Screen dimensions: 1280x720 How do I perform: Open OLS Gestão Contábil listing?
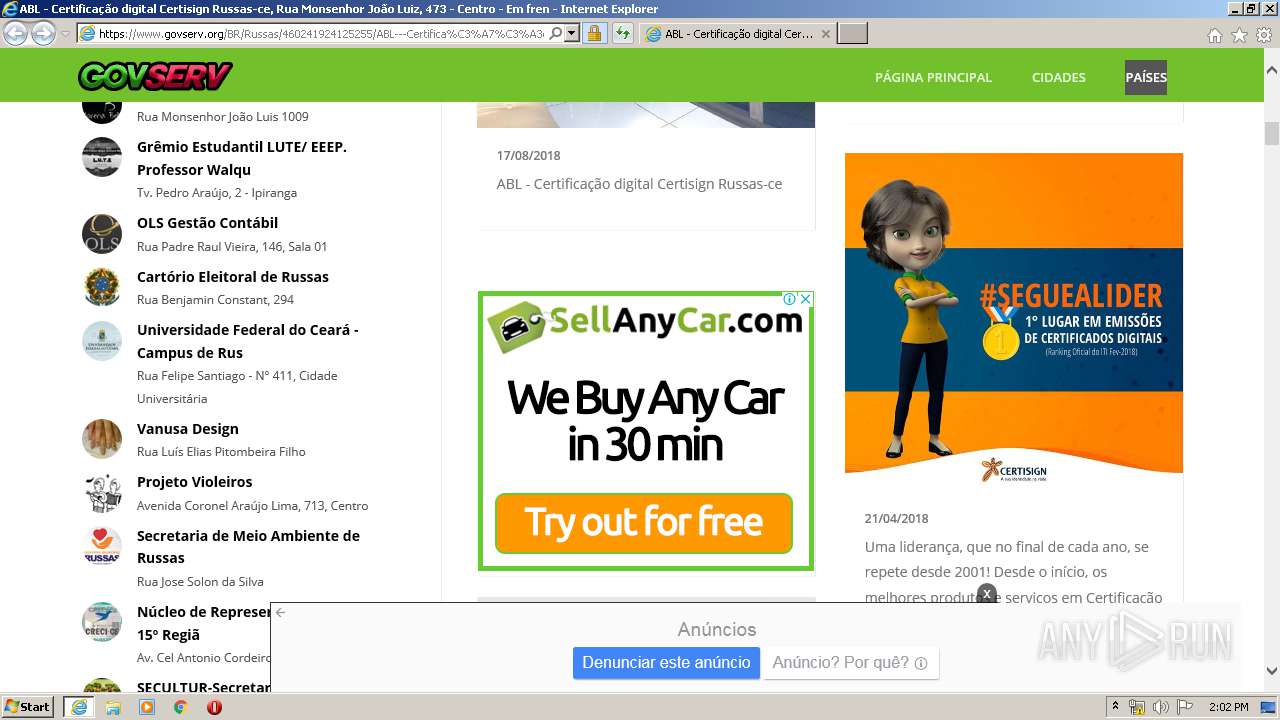point(207,223)
